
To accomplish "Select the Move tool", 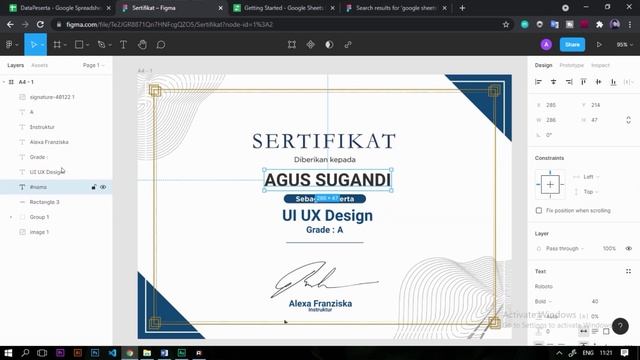I will tap(33, 44).
